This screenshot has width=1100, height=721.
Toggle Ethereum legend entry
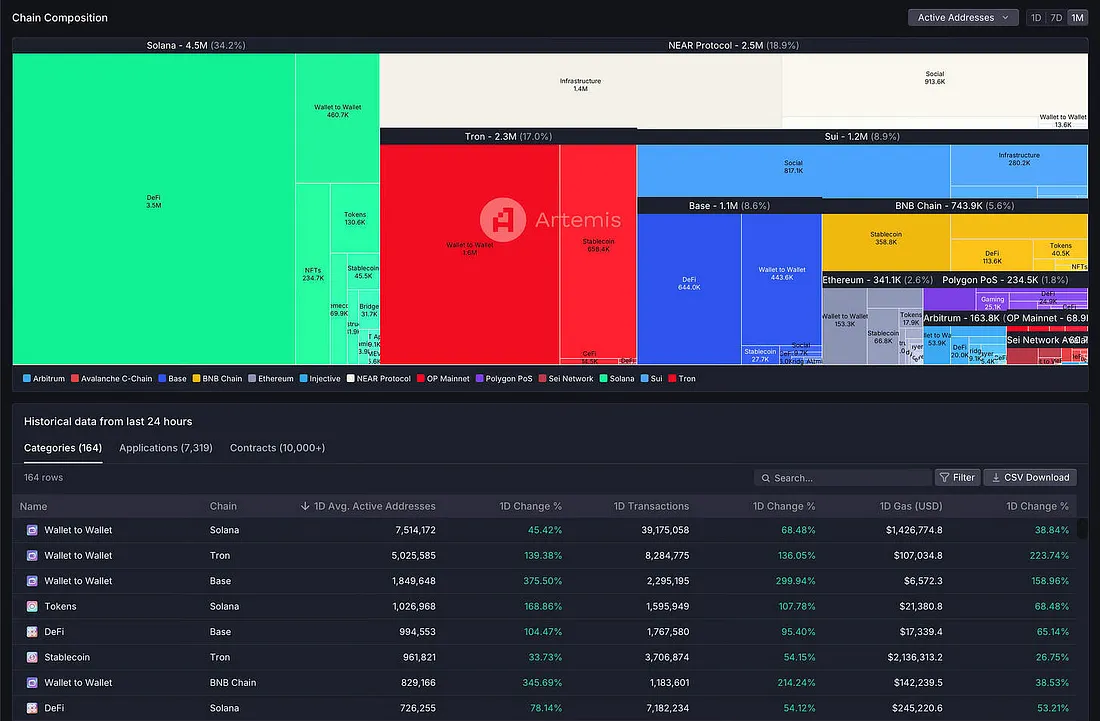click(x=271, y=379)
